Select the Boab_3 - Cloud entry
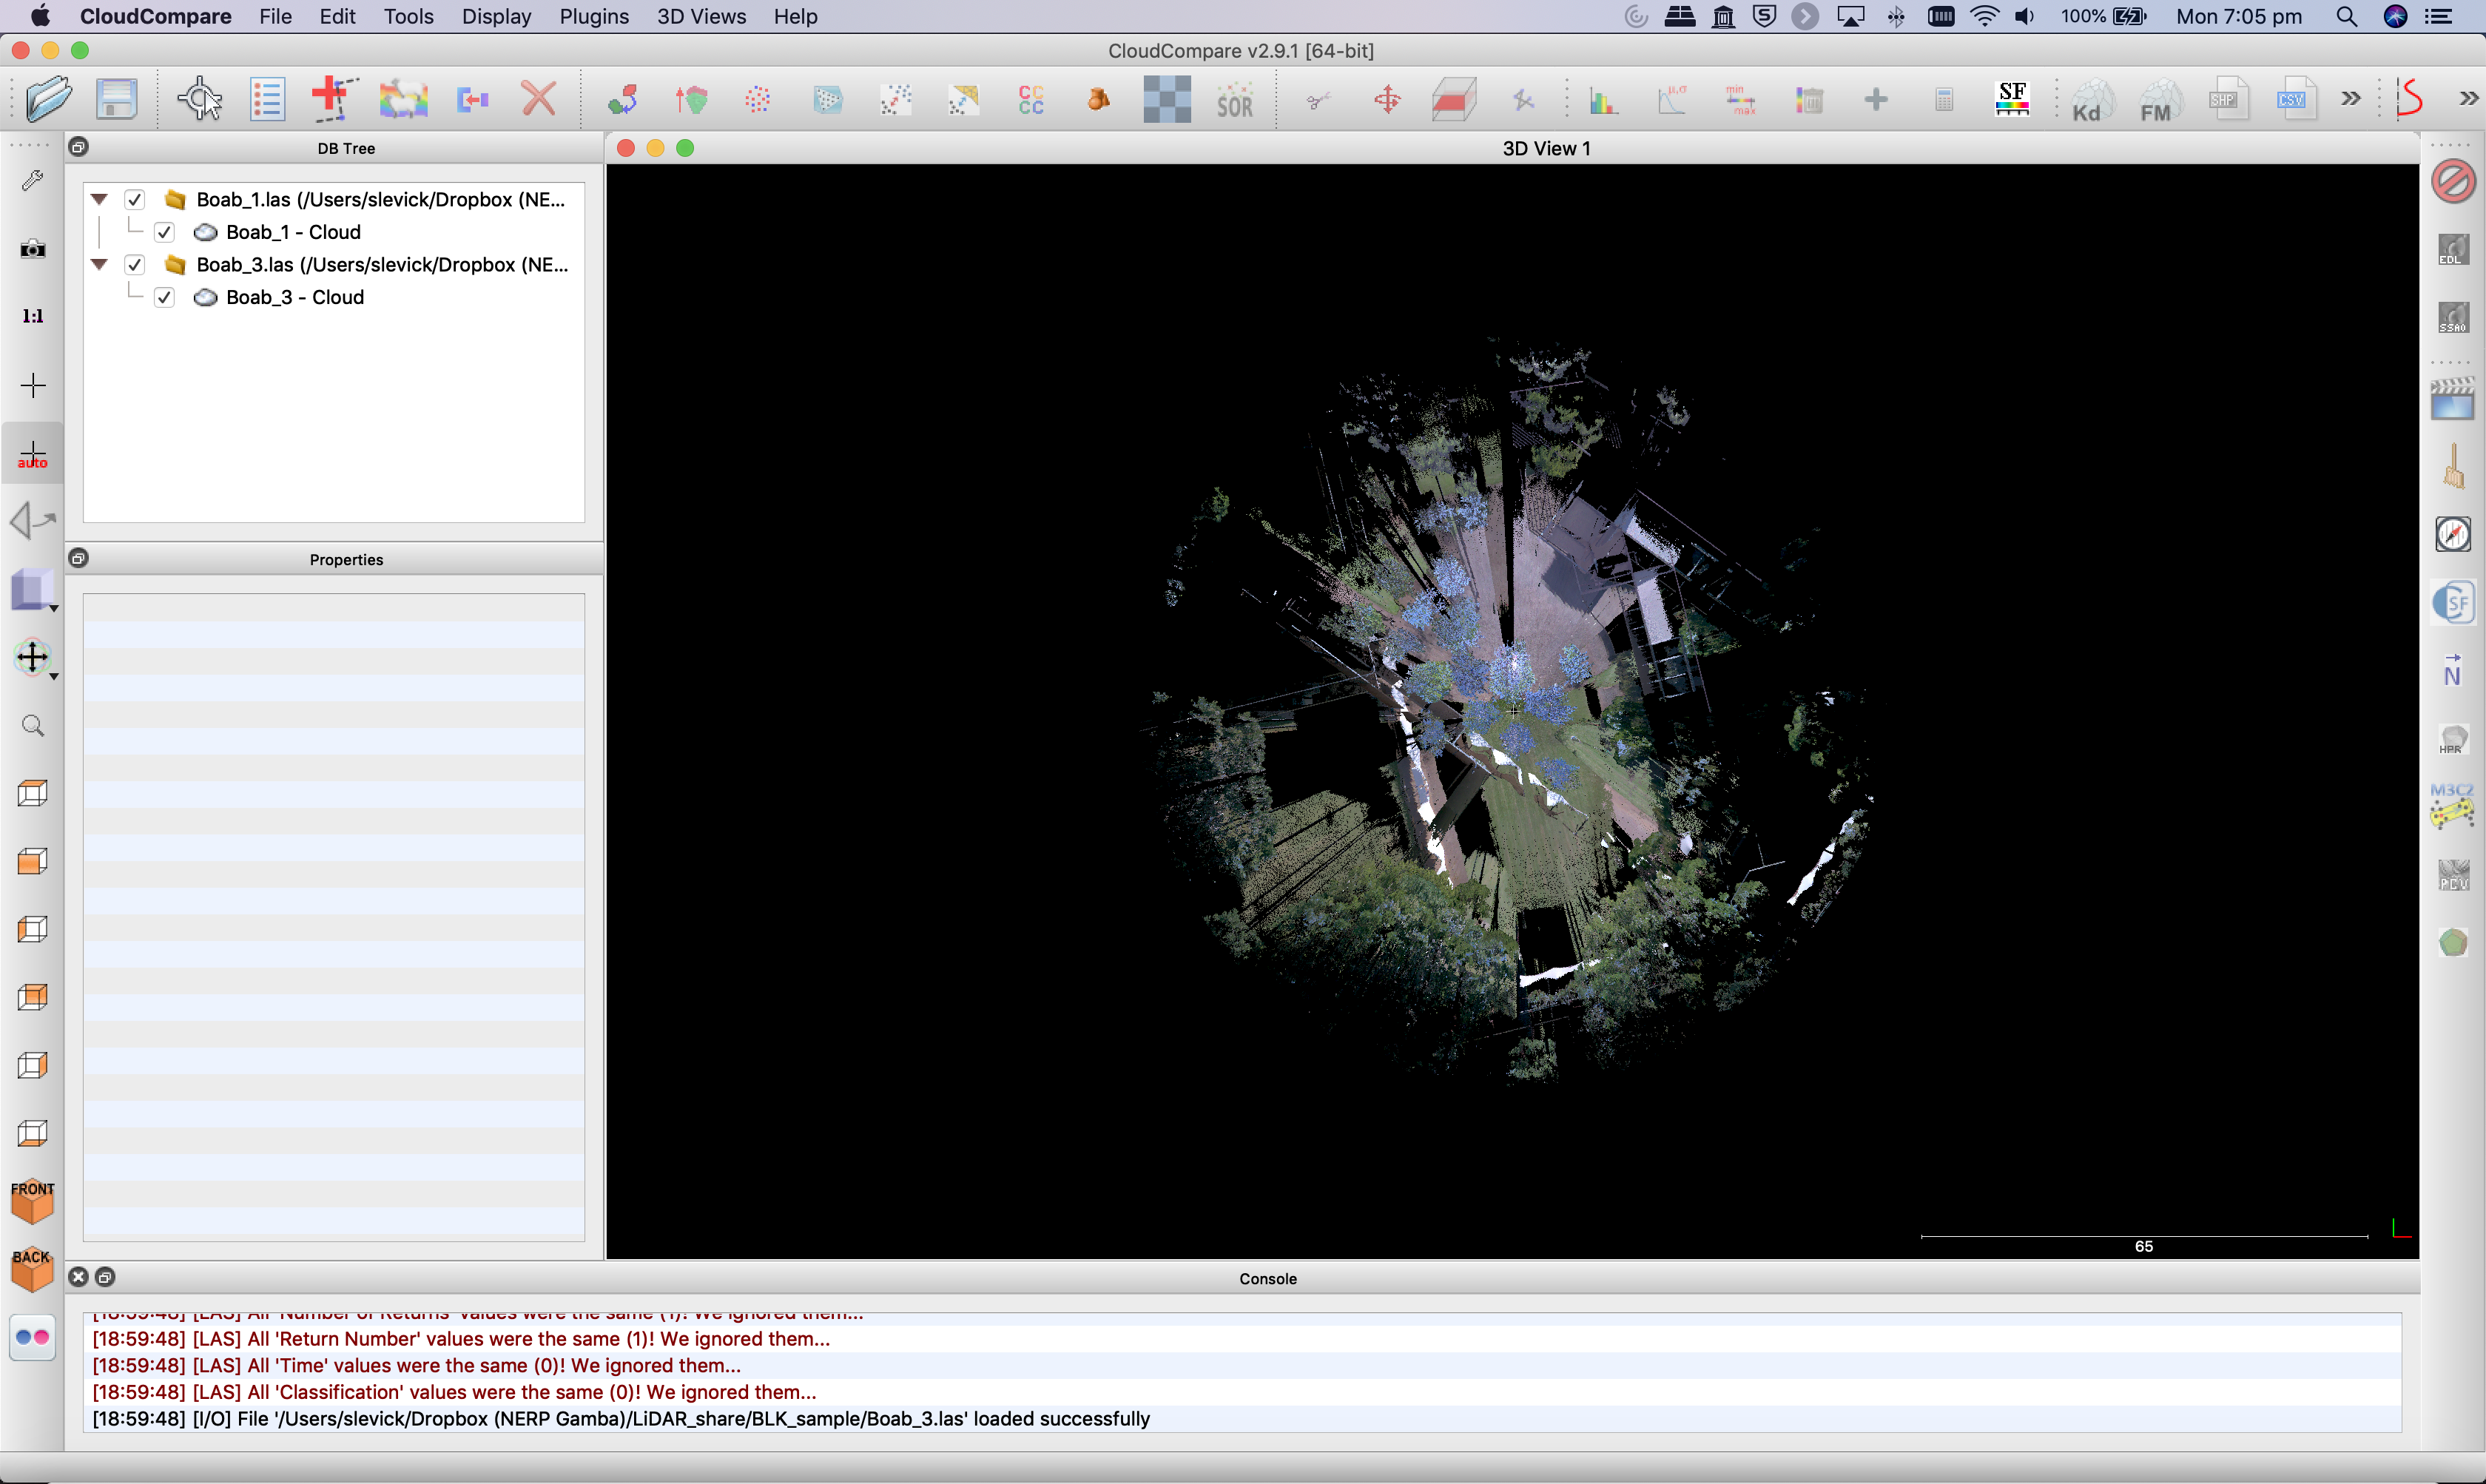 click(x=295, y=297)
